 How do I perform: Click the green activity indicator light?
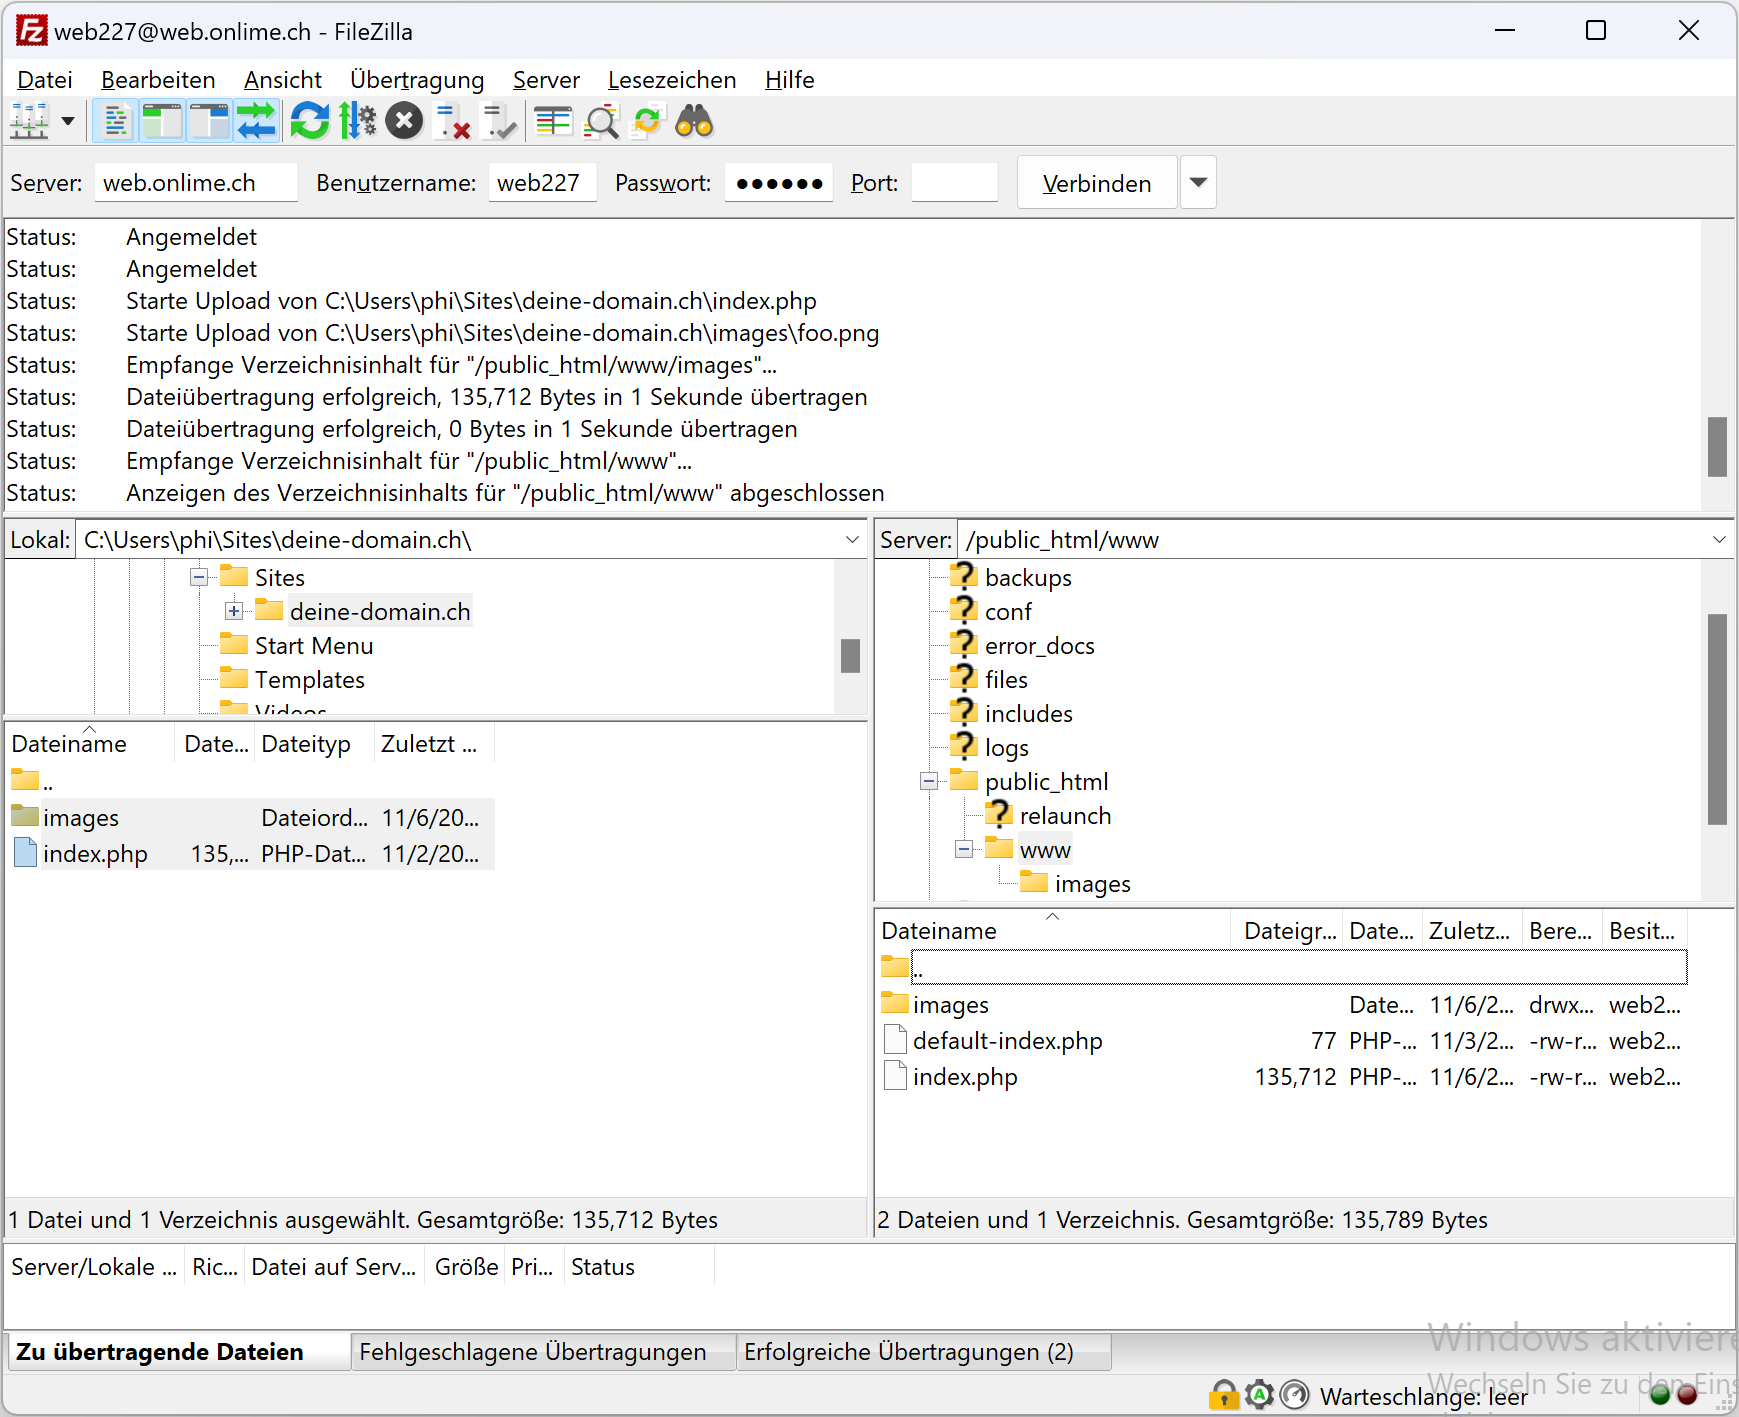pos(1660,1394)
